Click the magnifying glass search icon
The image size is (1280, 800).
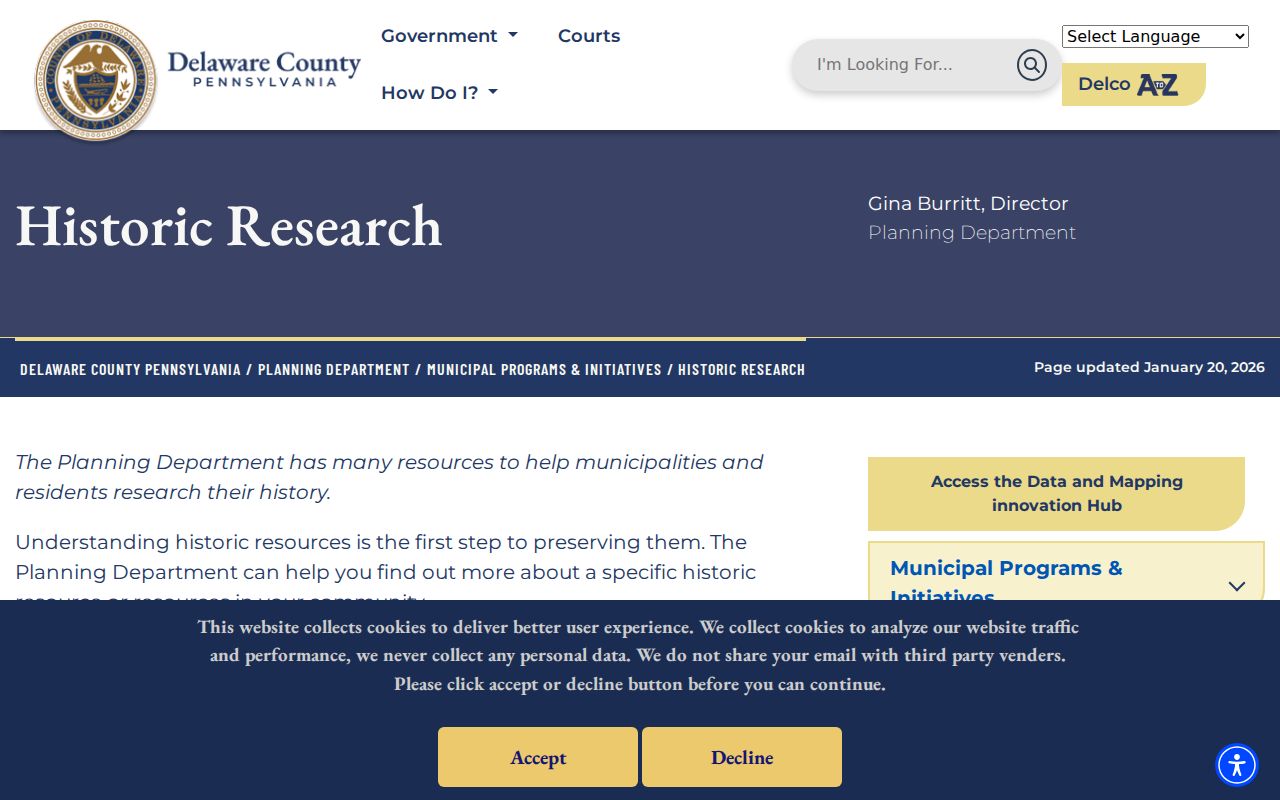click(1031, 65)
